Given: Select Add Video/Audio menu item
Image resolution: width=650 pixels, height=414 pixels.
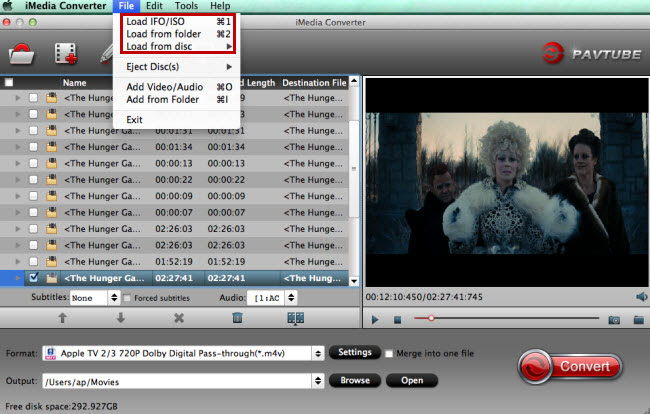Looking at the screenshot, I should pos(177,87).
